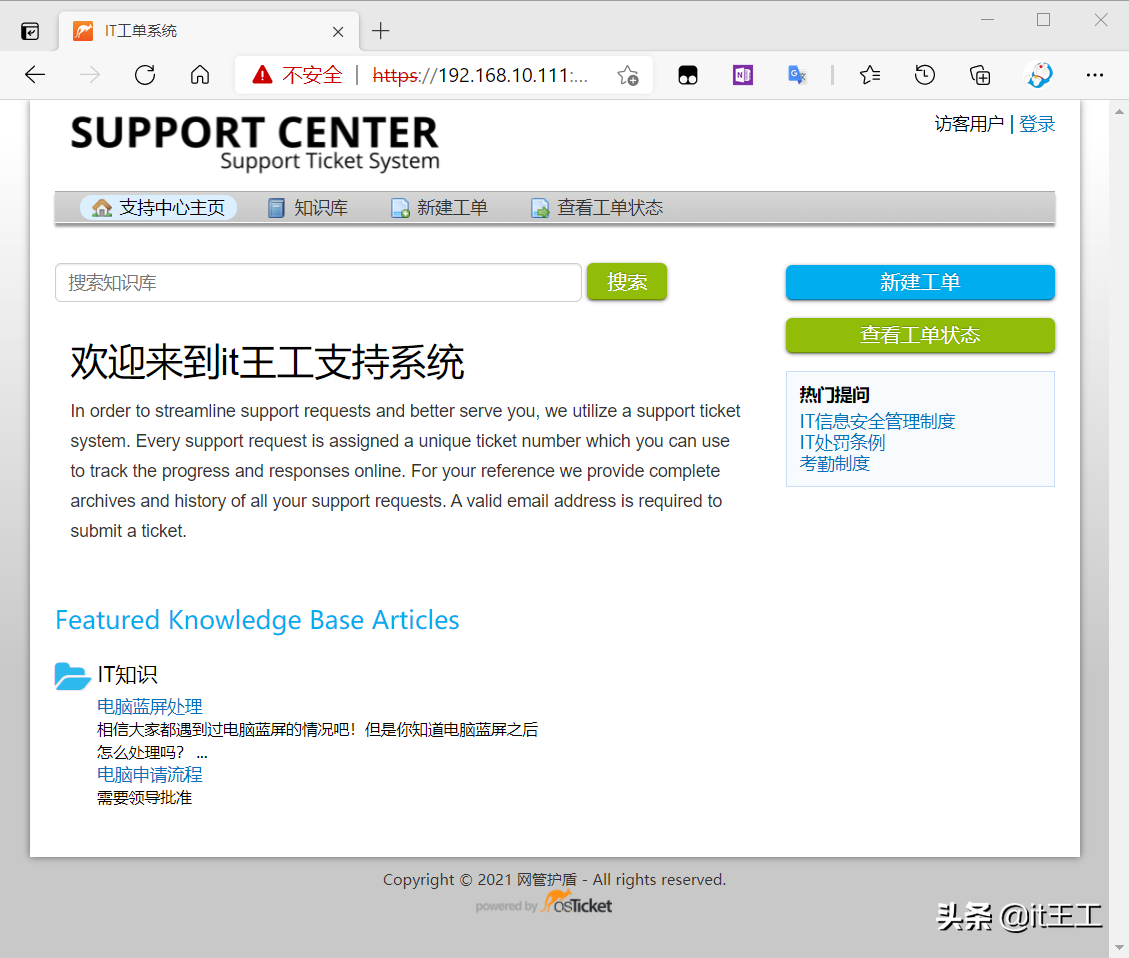The image size is (1129, 958).
Task: Click the Copyright 2021 网管护盾 footer text
Action: click(554, 880)
